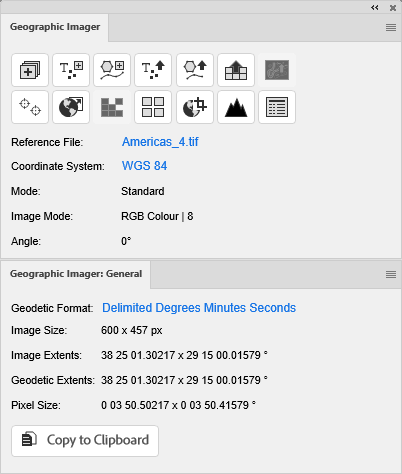
Task: Select the add text points icon
Action: click(71, 70)
